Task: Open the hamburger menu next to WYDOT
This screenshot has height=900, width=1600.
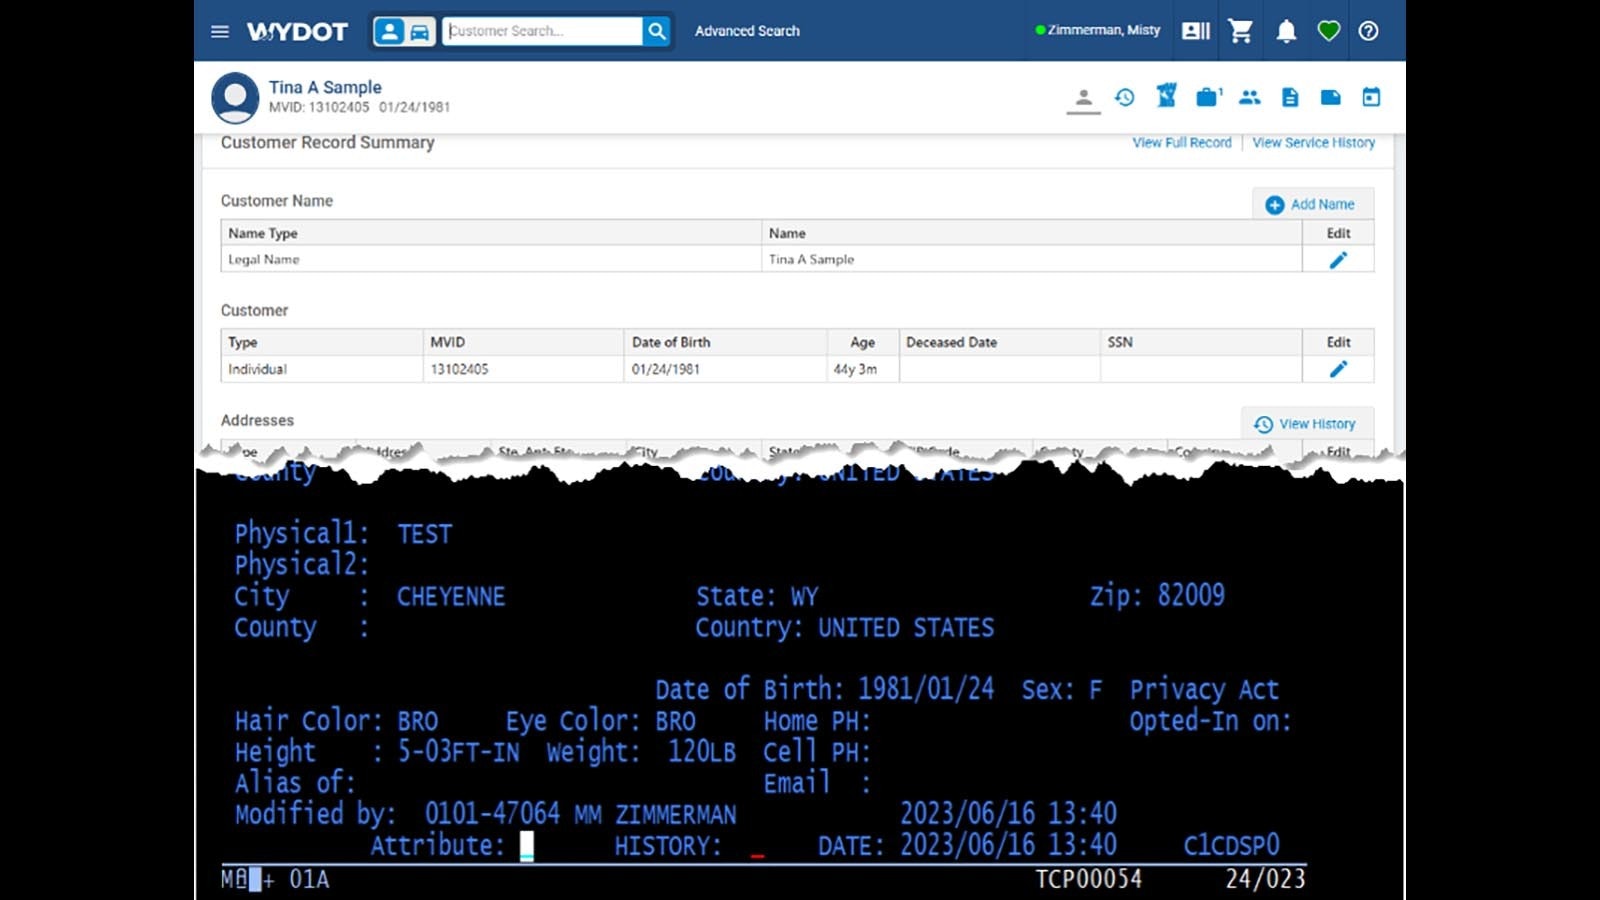Action: 220,31
